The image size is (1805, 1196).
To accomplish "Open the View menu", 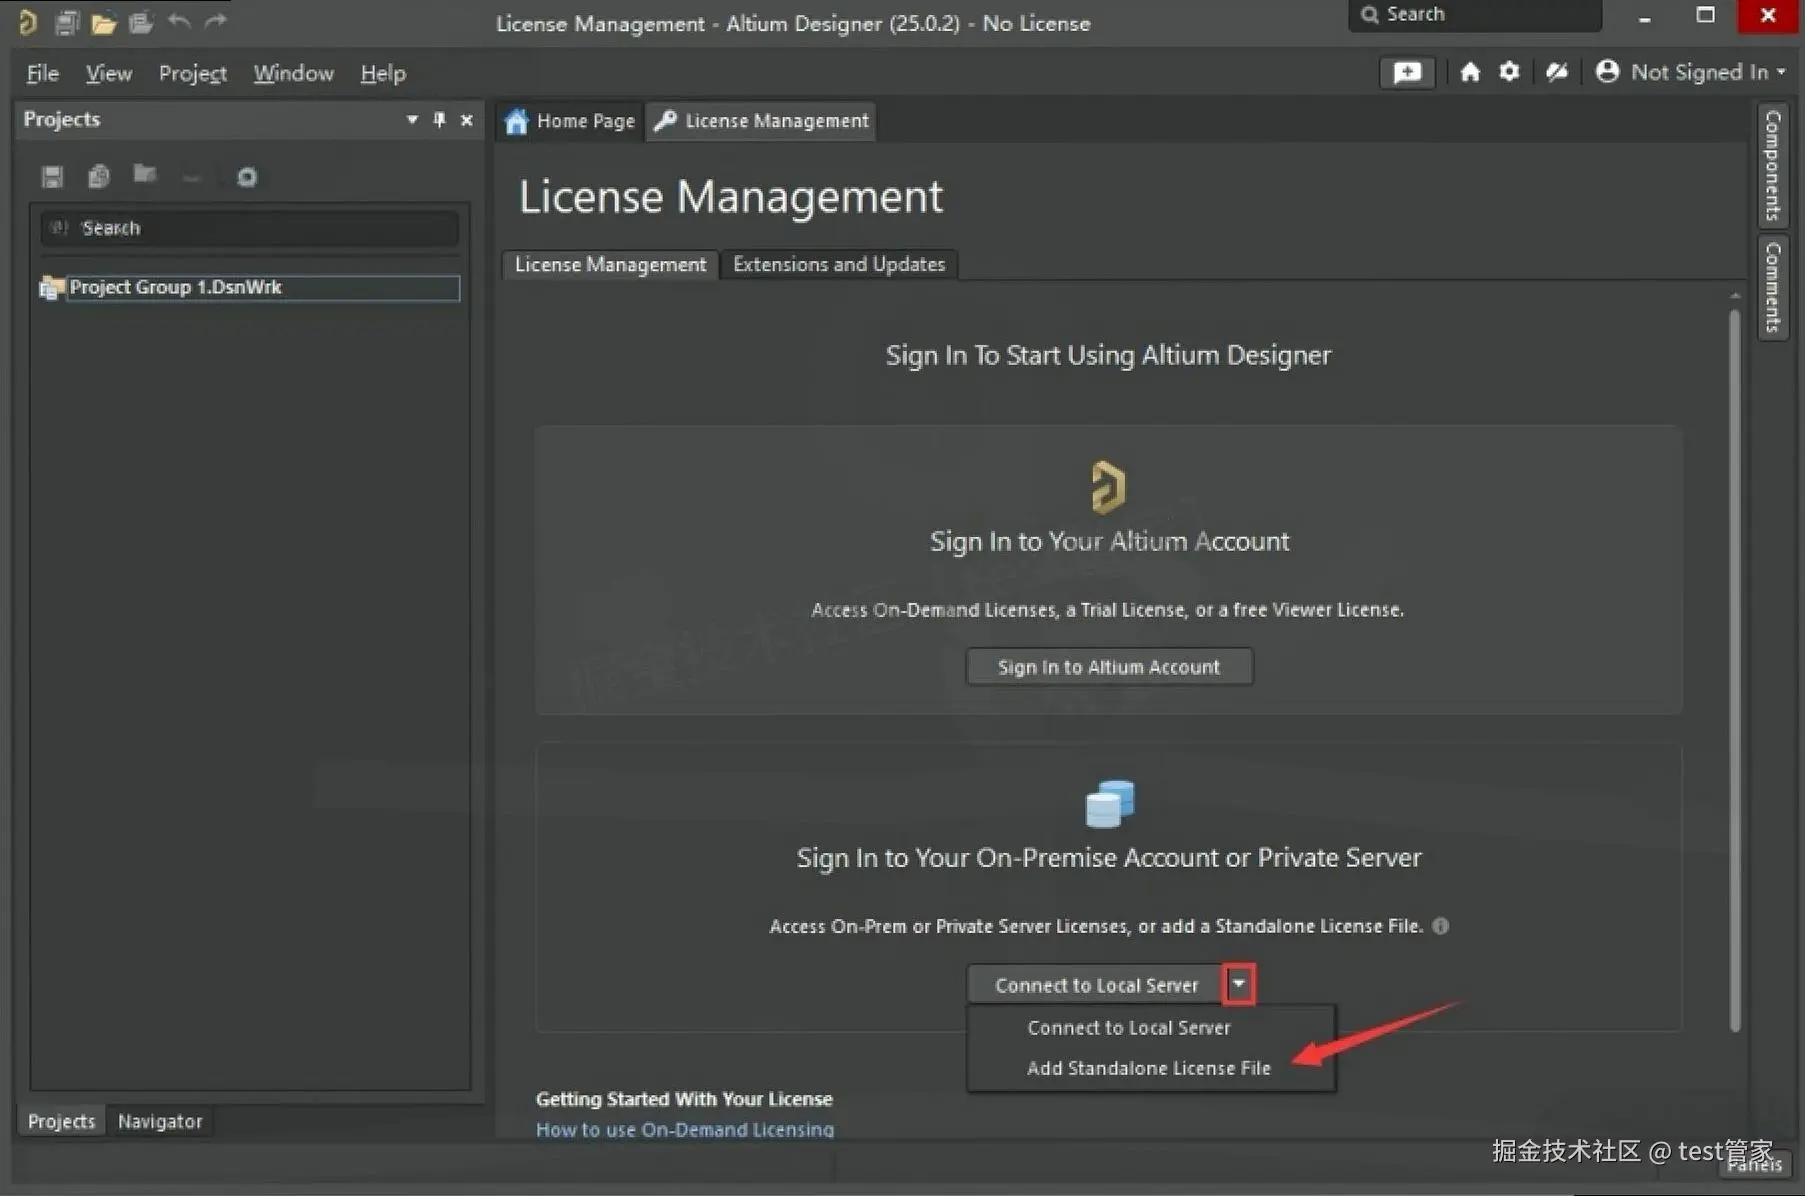I will [x=109, y=73].
